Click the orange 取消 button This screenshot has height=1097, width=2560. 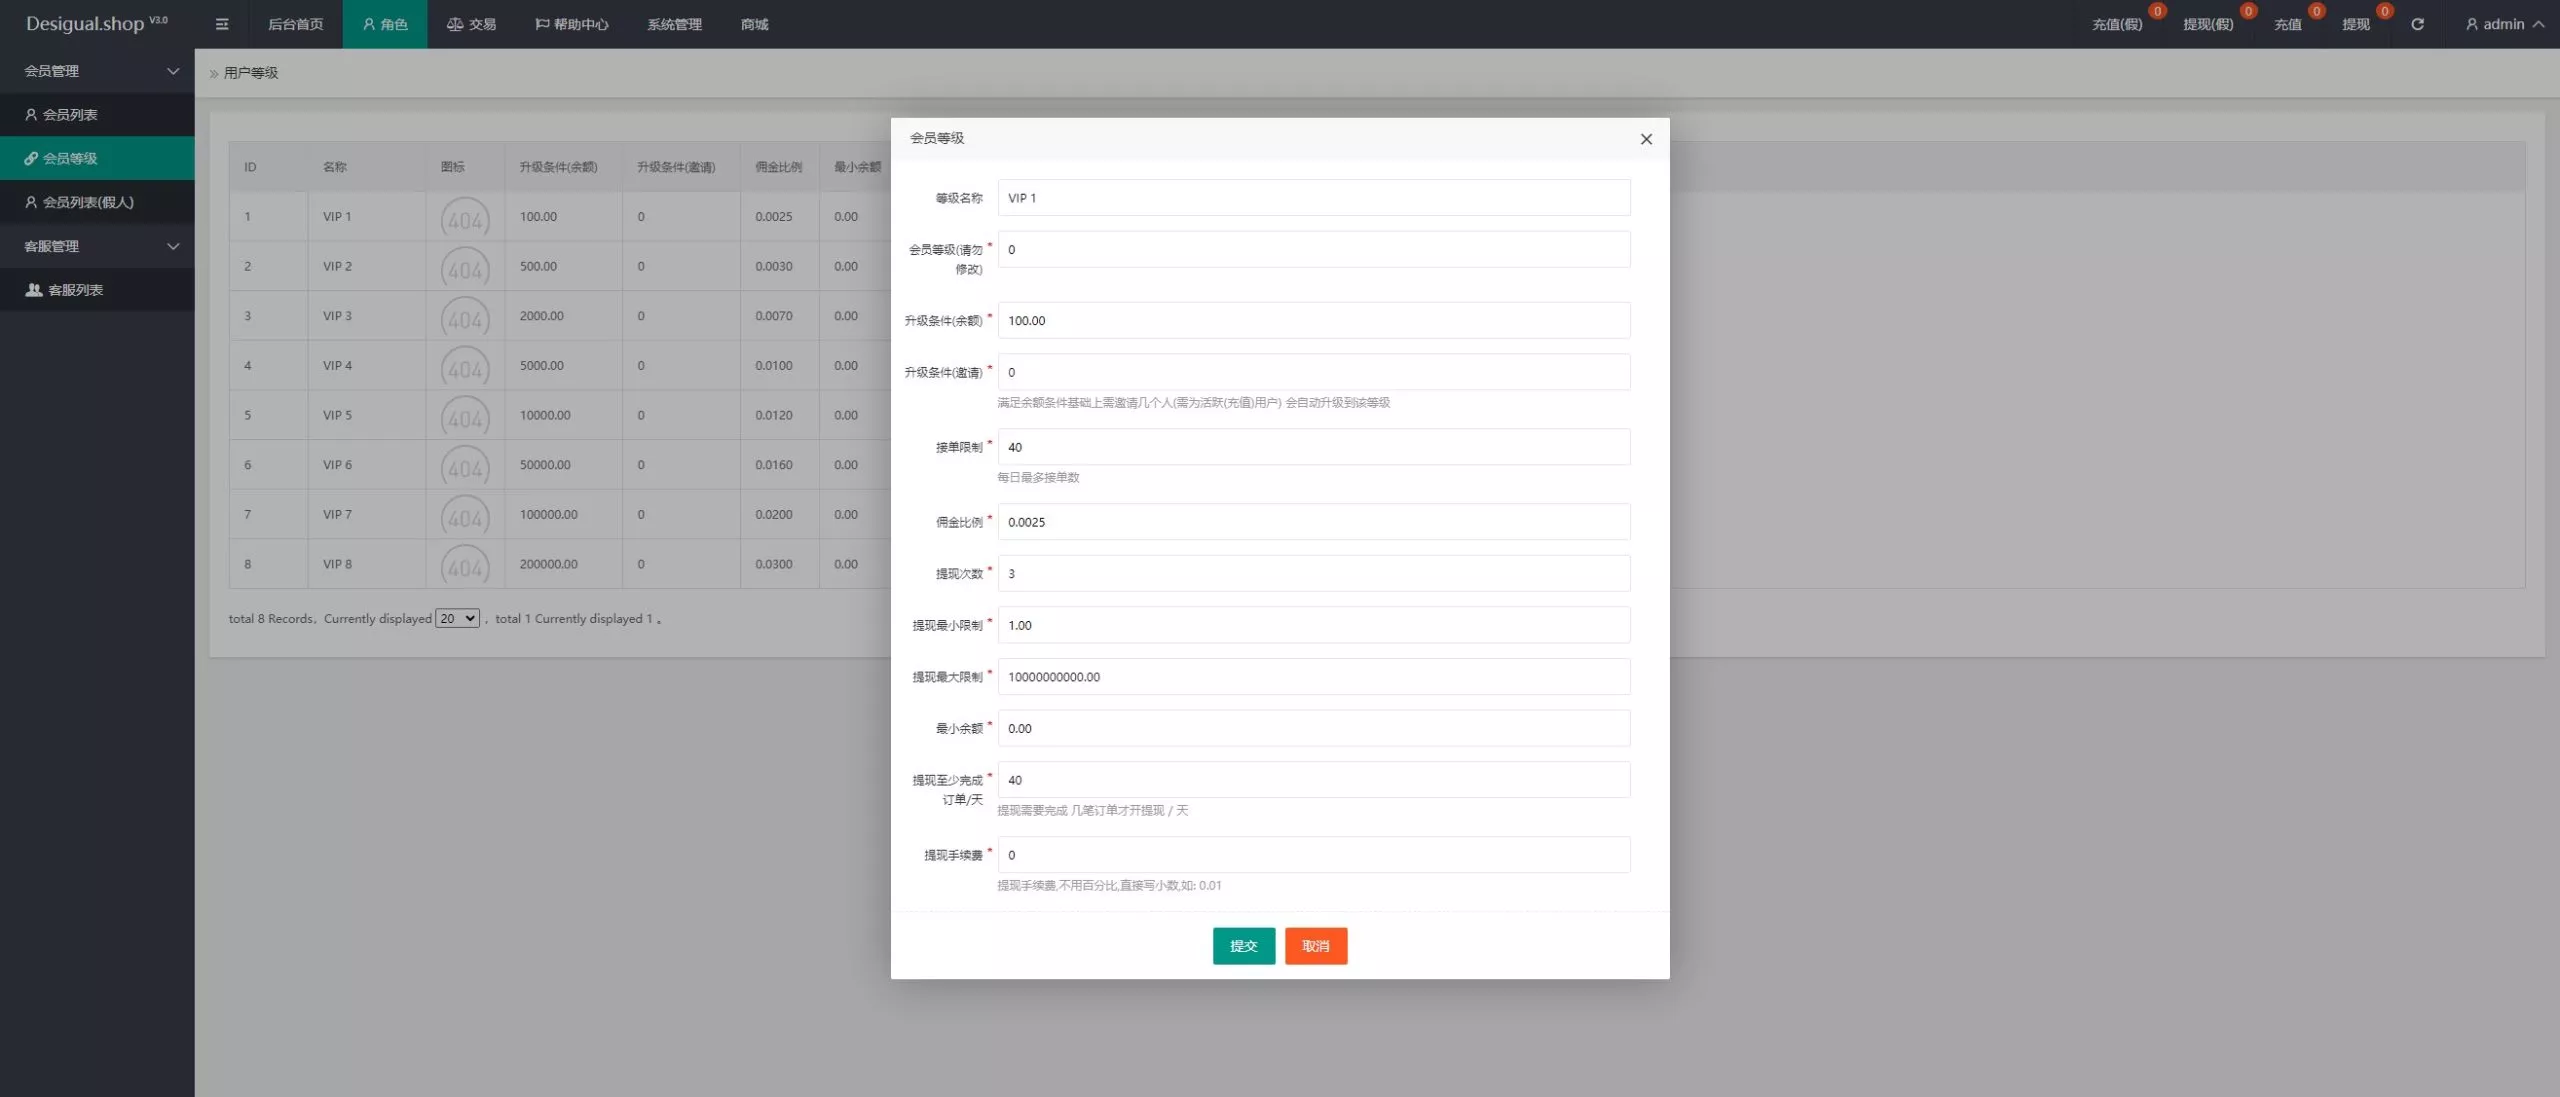pyautogui.click(x=1315, y=946)
